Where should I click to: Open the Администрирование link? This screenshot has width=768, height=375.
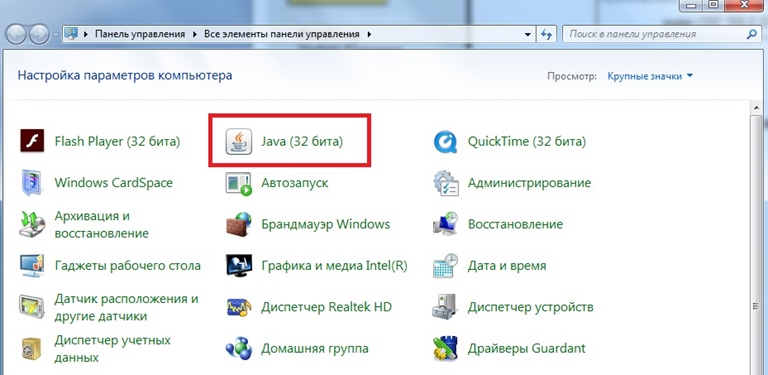click(529, 183)
